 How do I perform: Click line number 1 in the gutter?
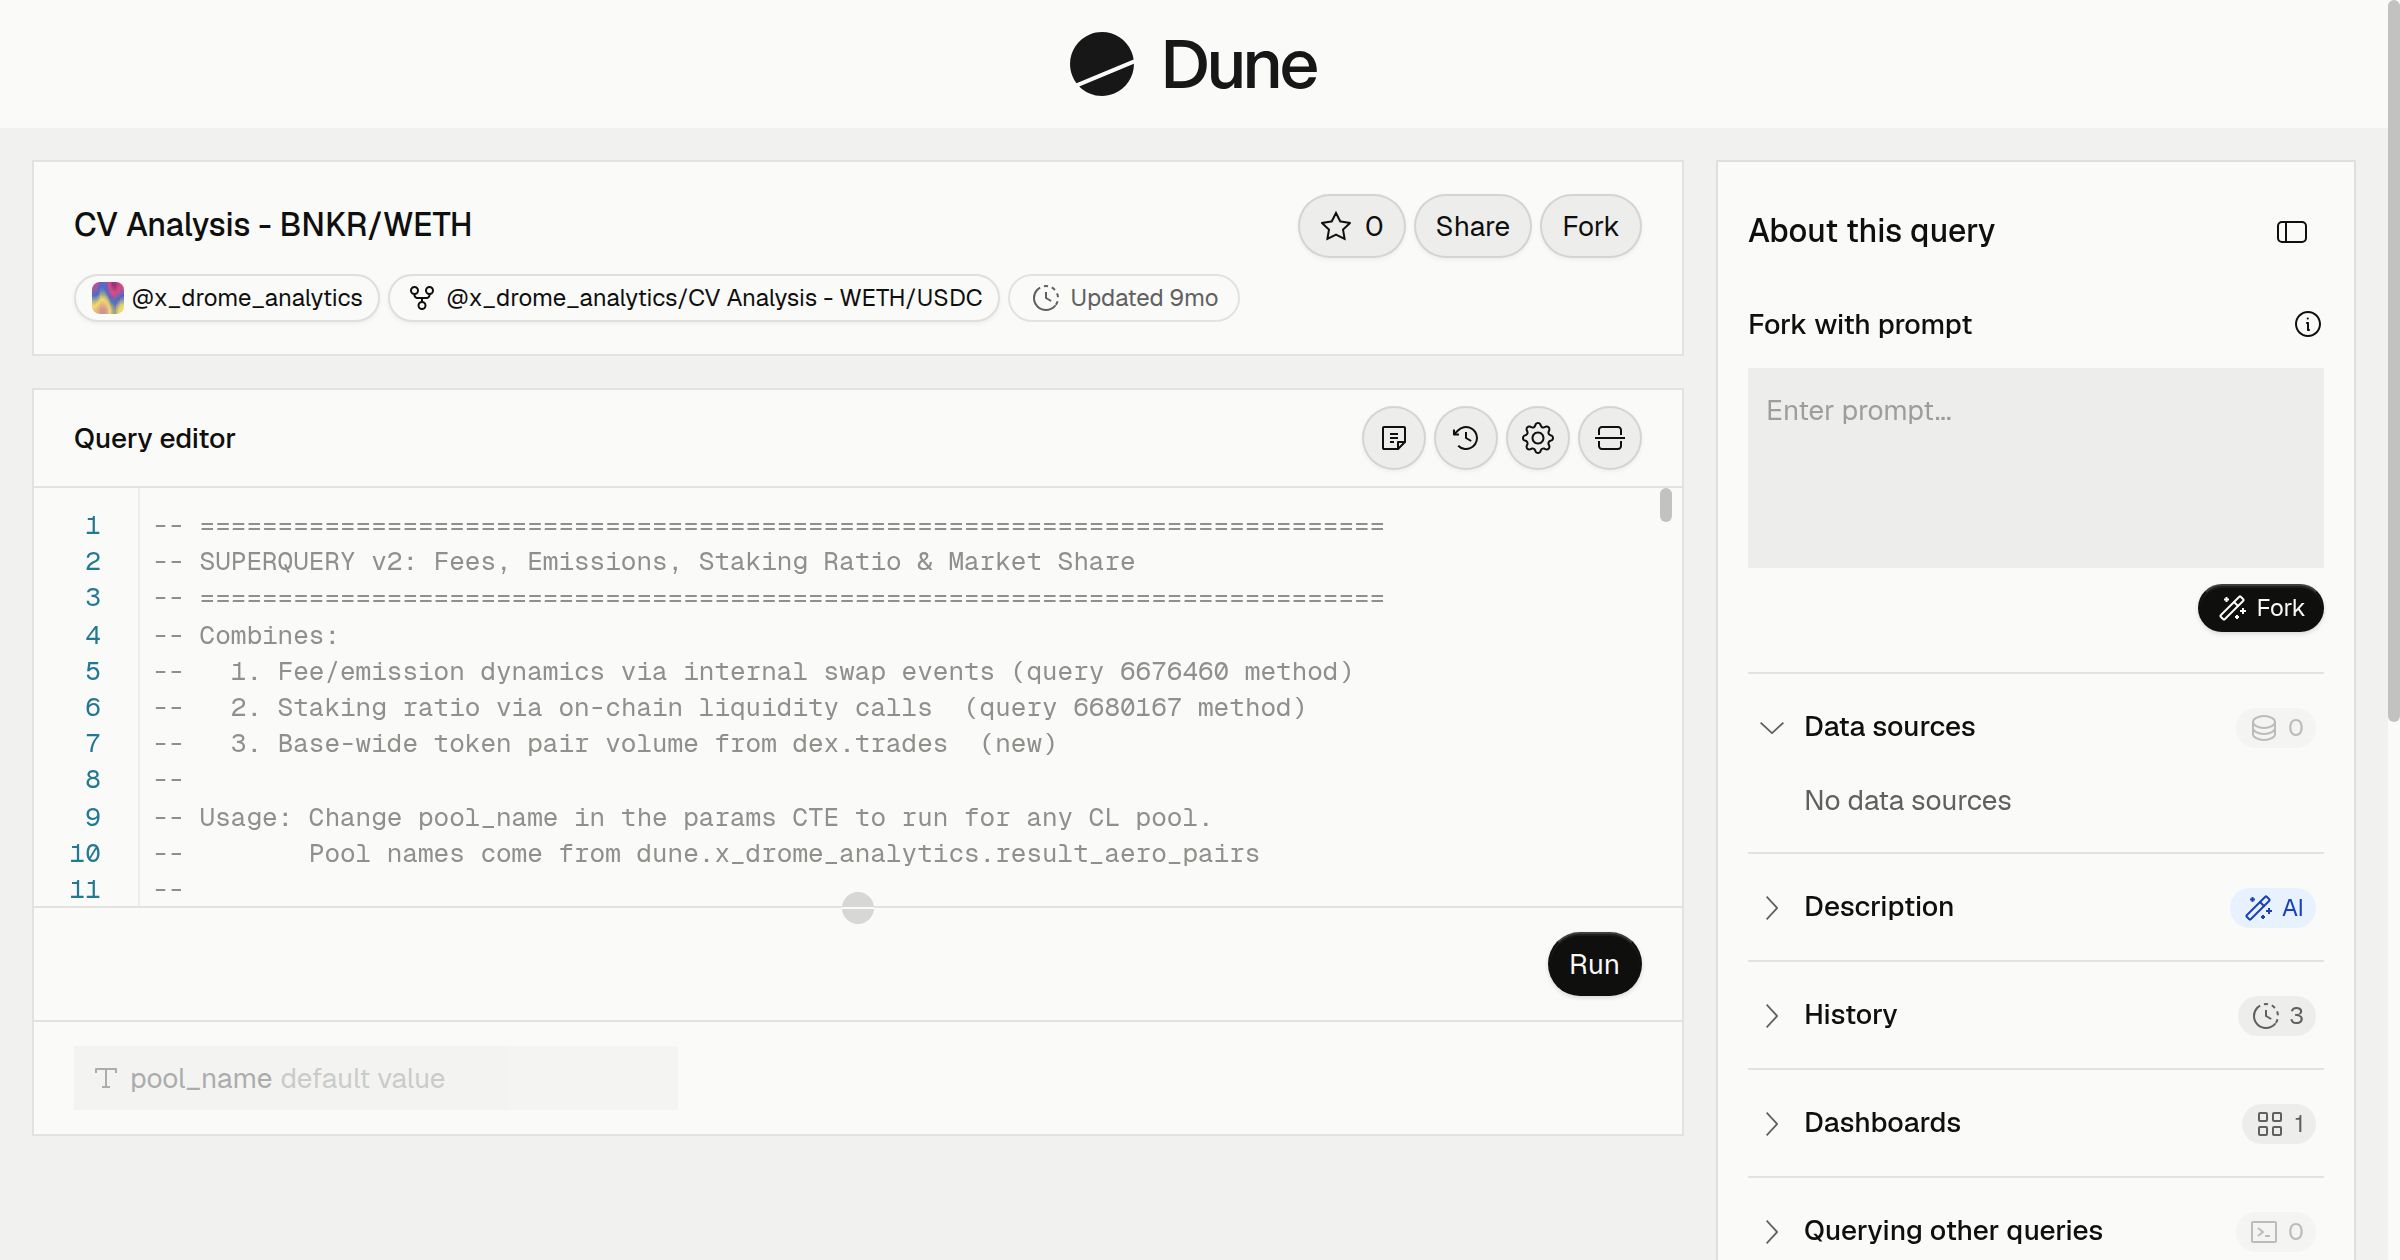92,525
